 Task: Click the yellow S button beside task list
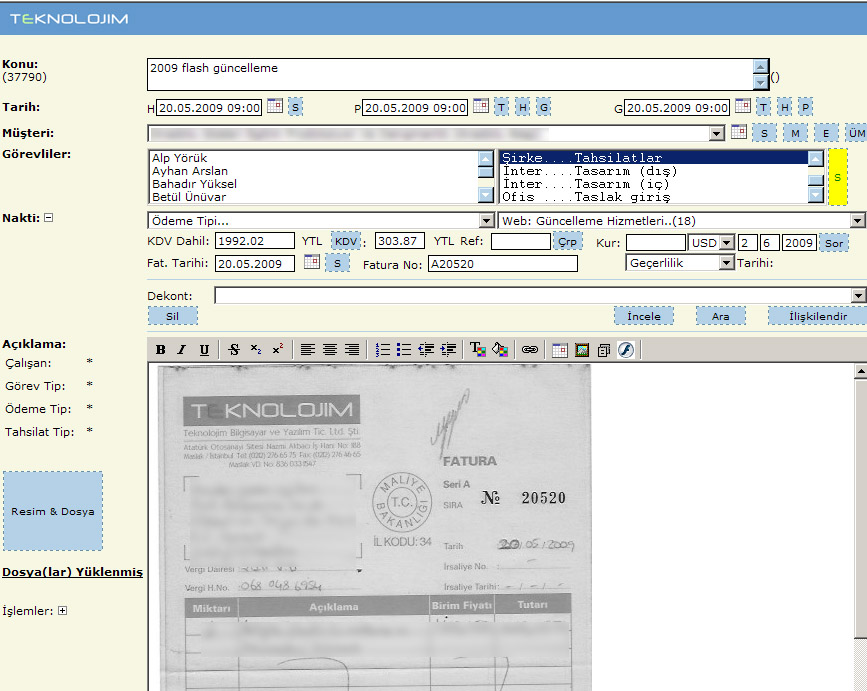(837, 177)
